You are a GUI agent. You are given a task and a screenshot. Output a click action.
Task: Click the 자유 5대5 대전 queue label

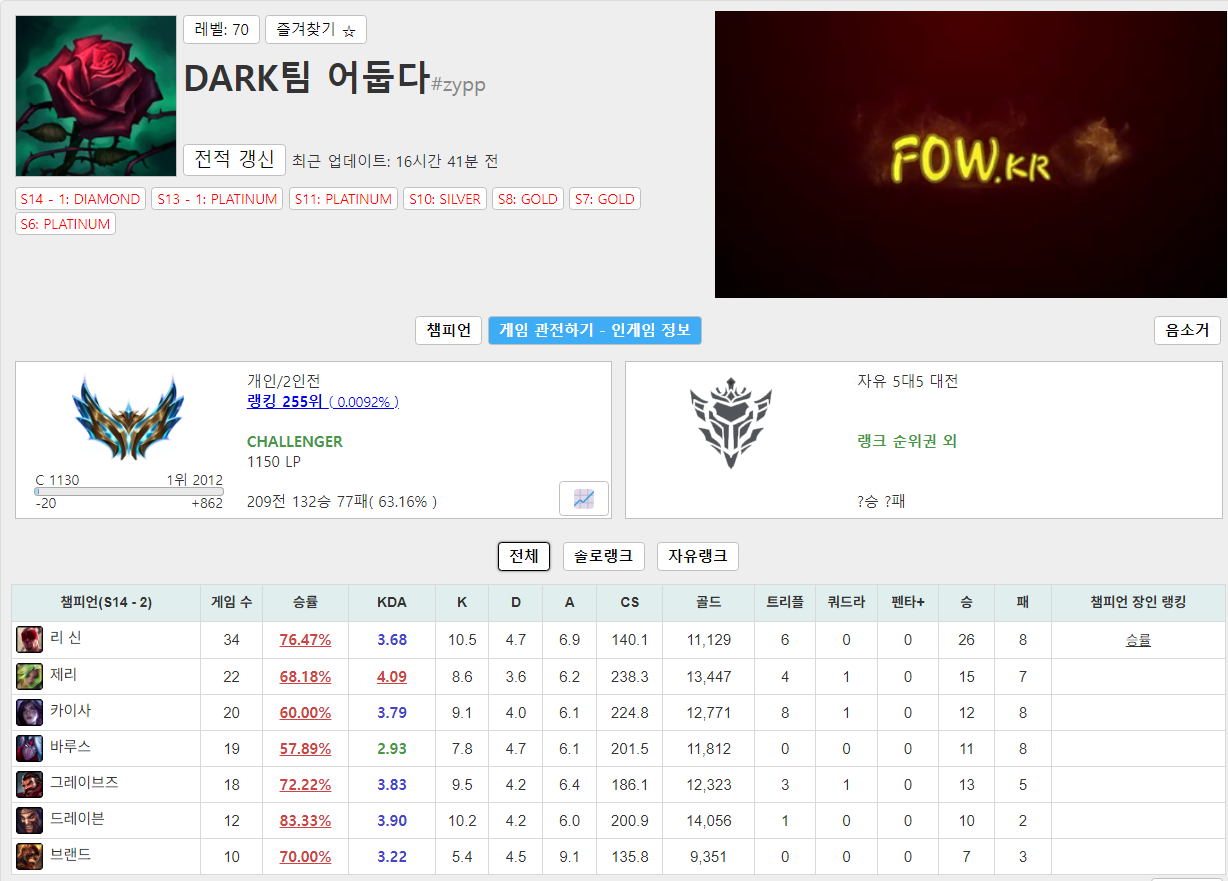(908, 381)
